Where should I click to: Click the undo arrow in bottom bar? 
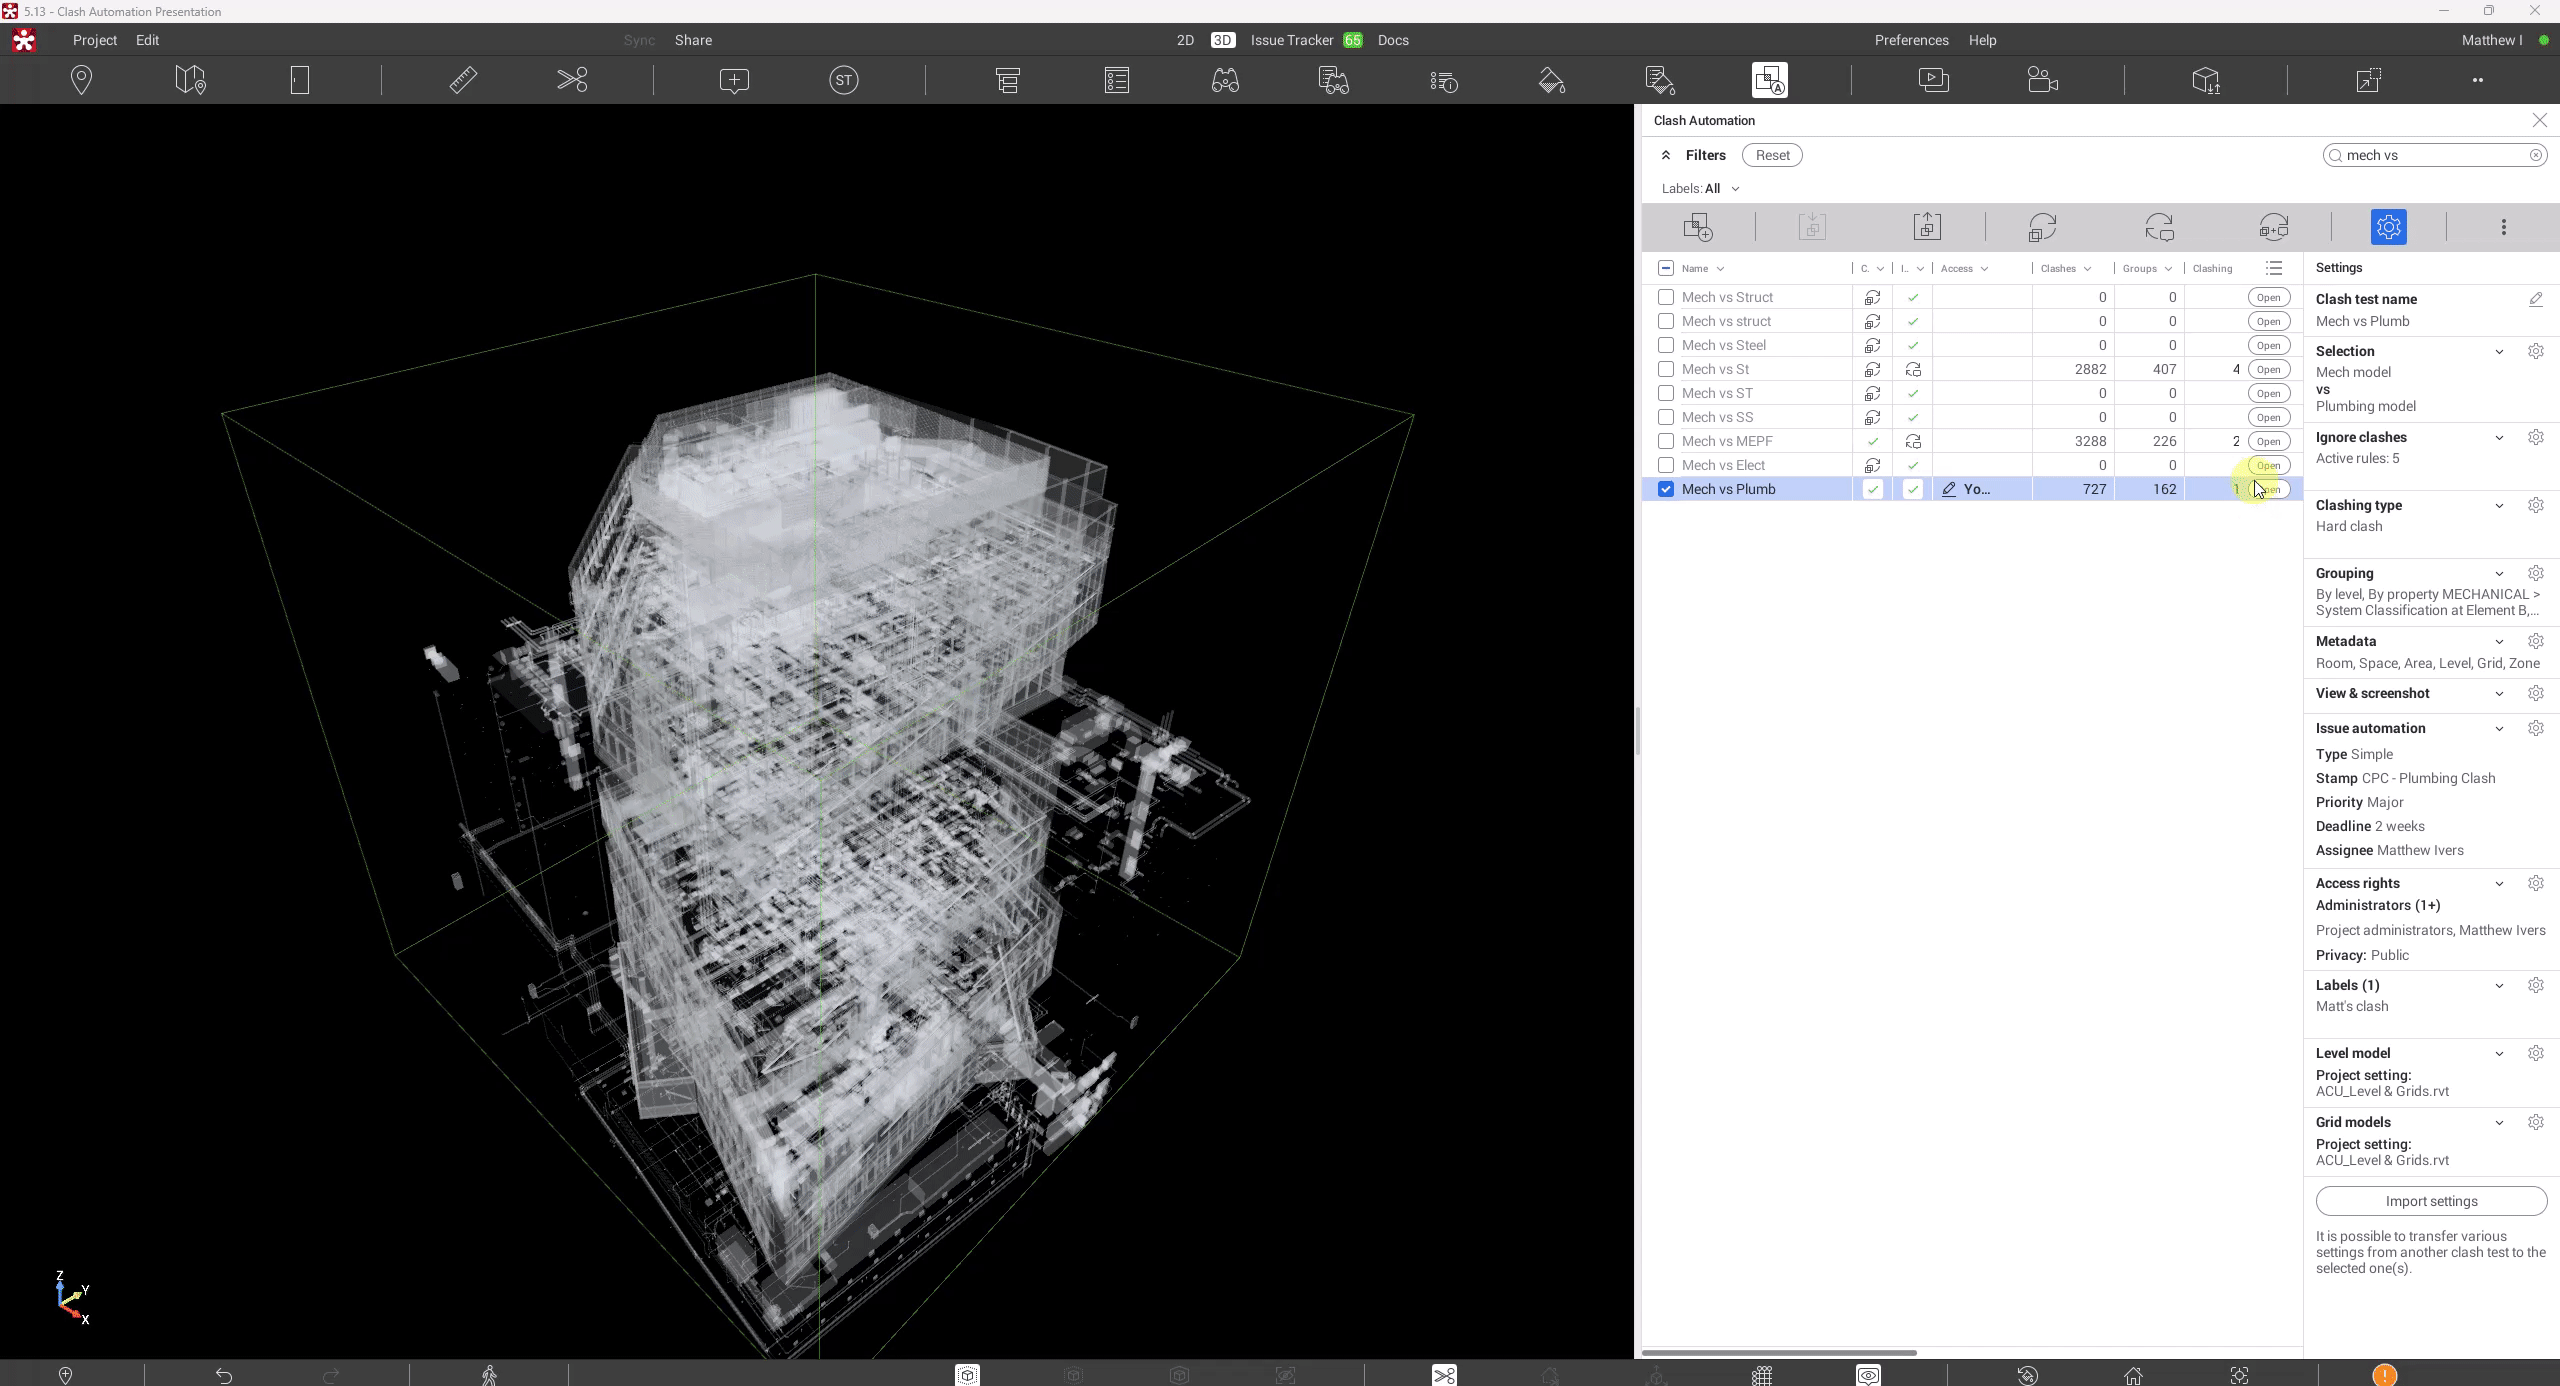(224, 1375)
